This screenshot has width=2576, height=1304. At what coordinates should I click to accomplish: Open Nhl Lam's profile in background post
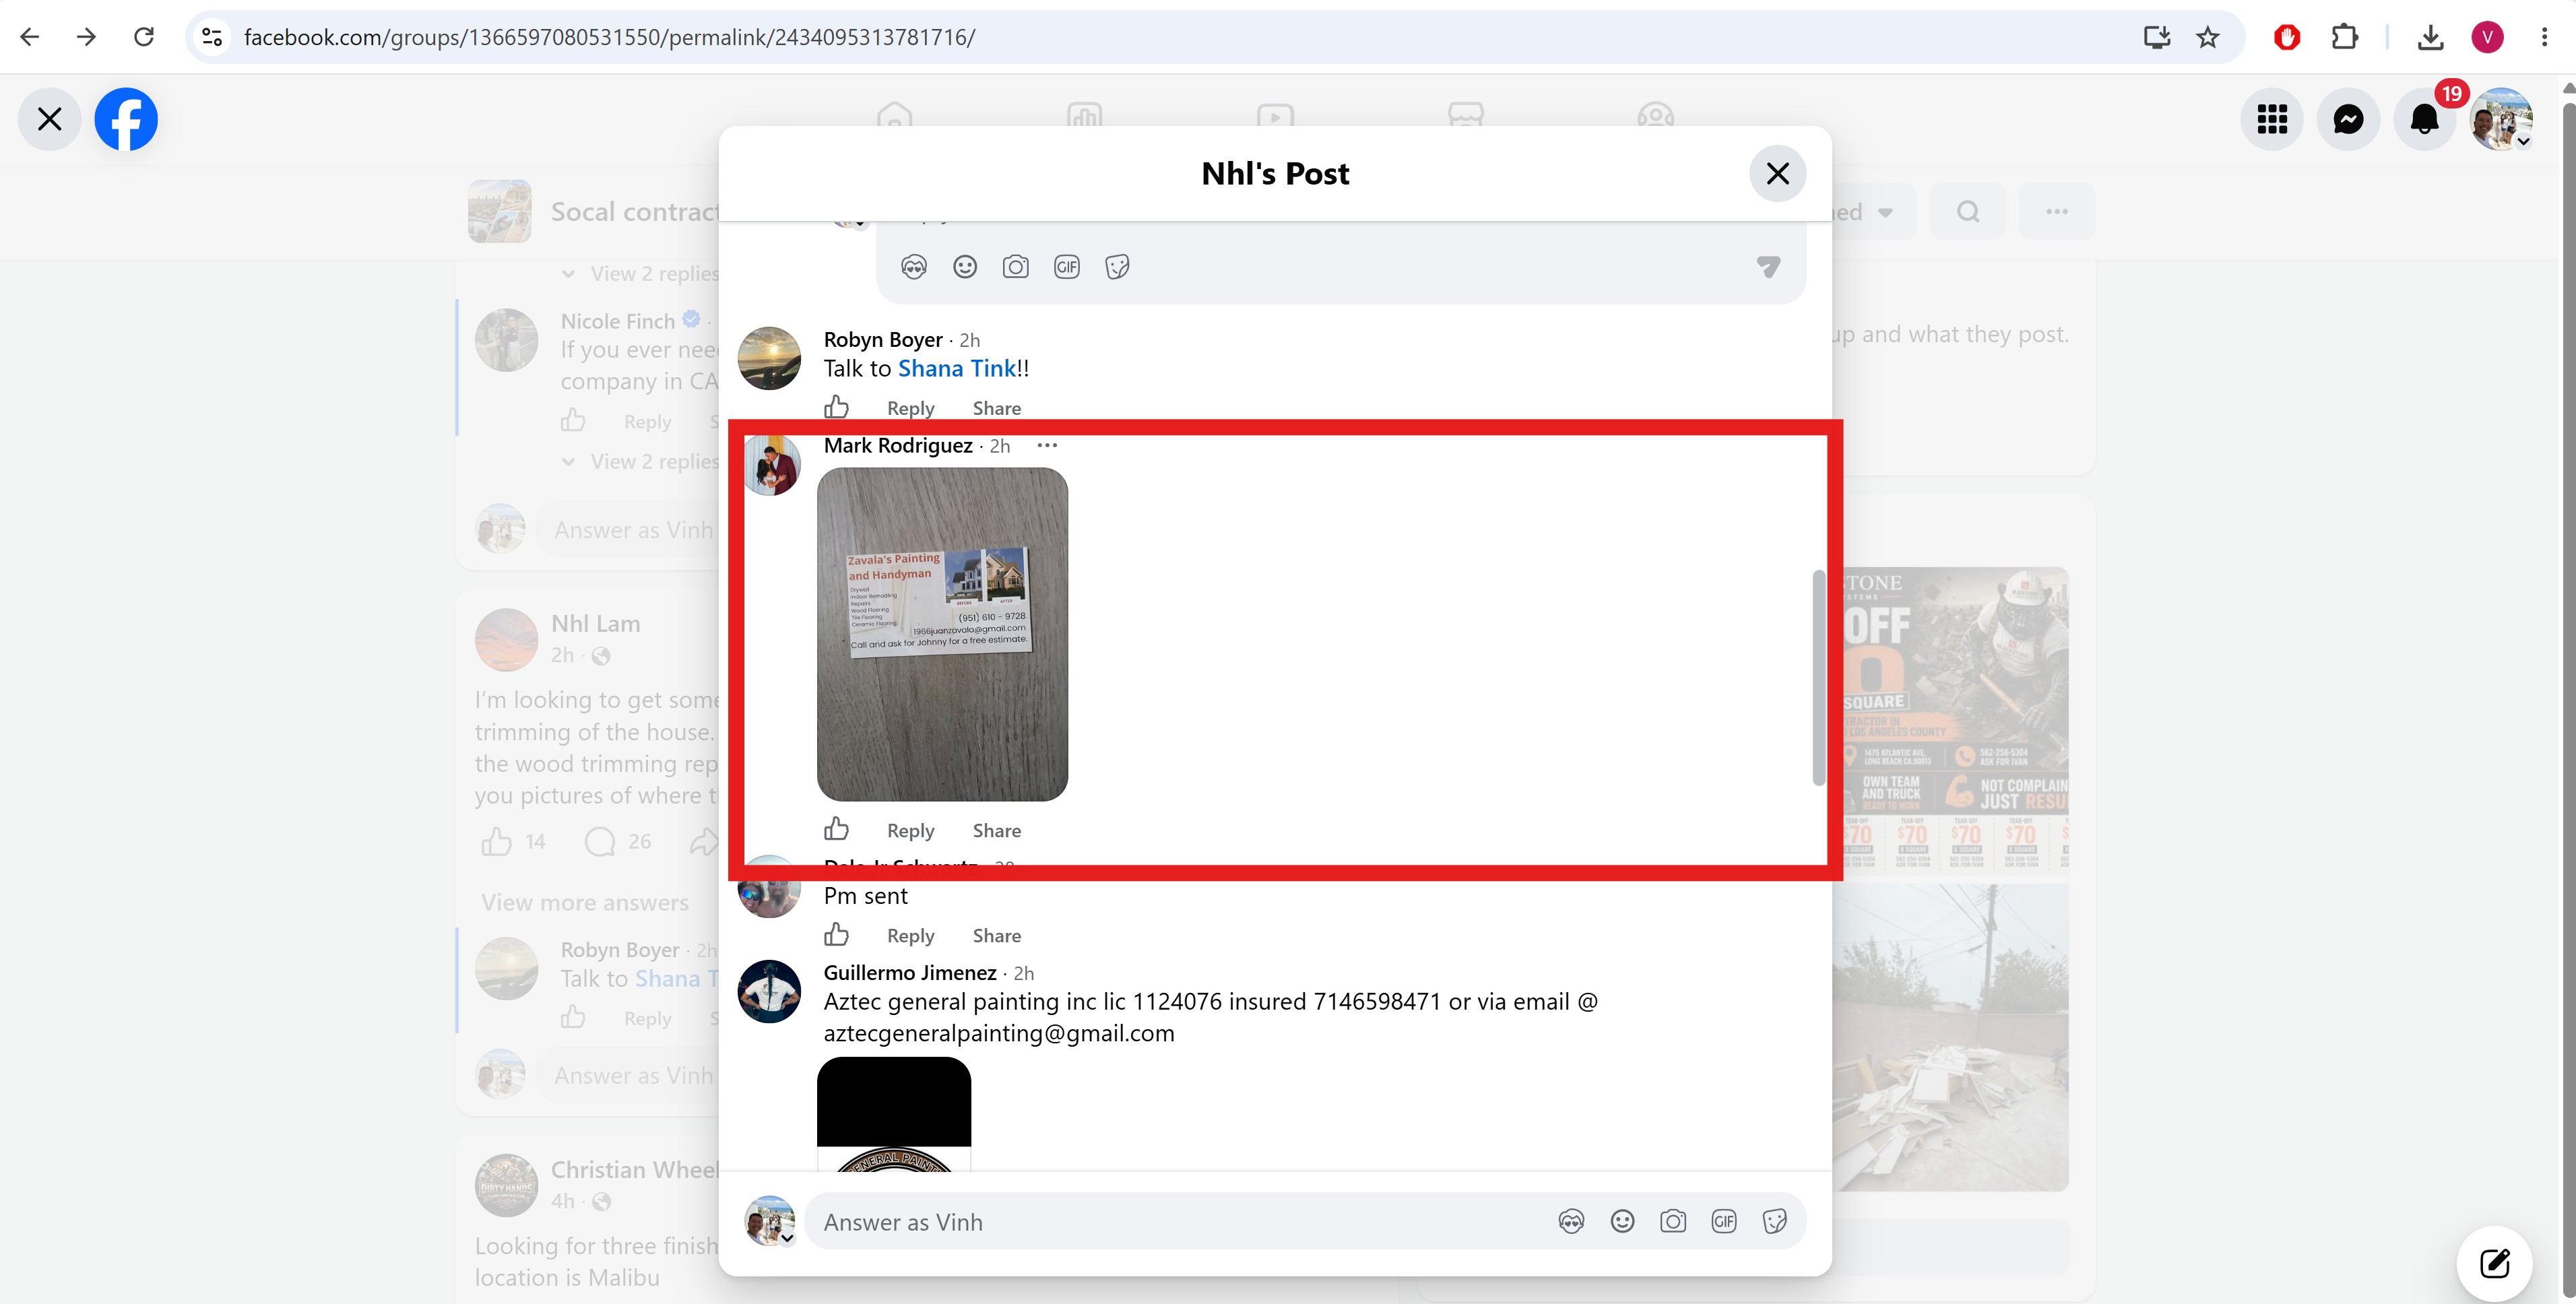tap(595, 623)
